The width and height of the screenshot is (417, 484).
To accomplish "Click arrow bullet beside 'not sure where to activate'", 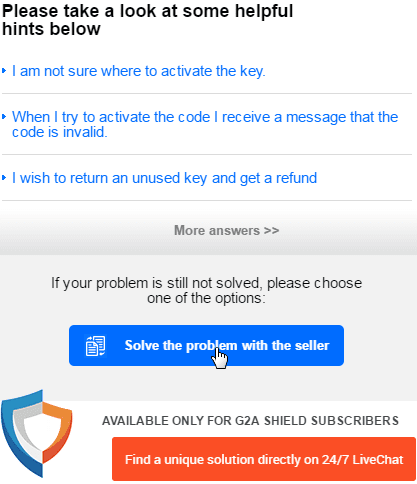I will click(x=4, y=71).
